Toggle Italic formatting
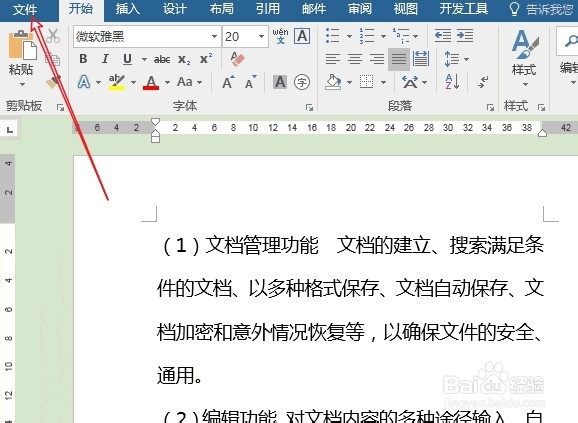 pos(105,59)
